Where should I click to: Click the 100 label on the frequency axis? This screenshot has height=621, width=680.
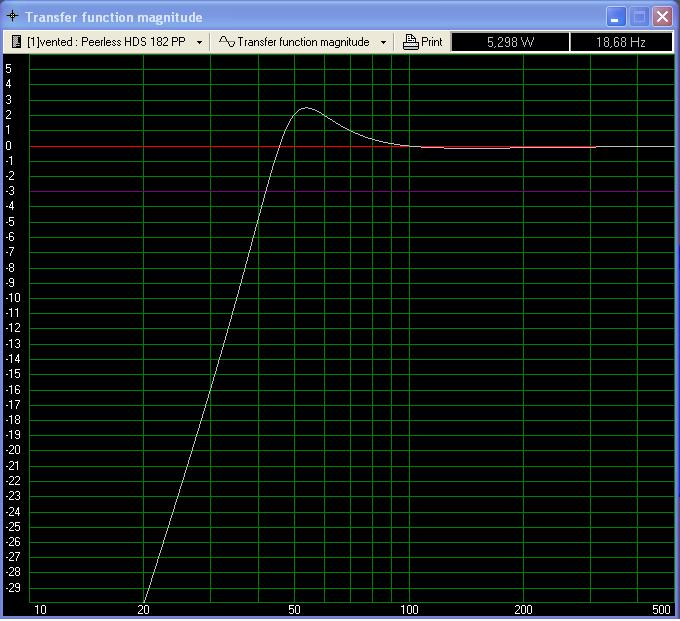pos(409,609)
